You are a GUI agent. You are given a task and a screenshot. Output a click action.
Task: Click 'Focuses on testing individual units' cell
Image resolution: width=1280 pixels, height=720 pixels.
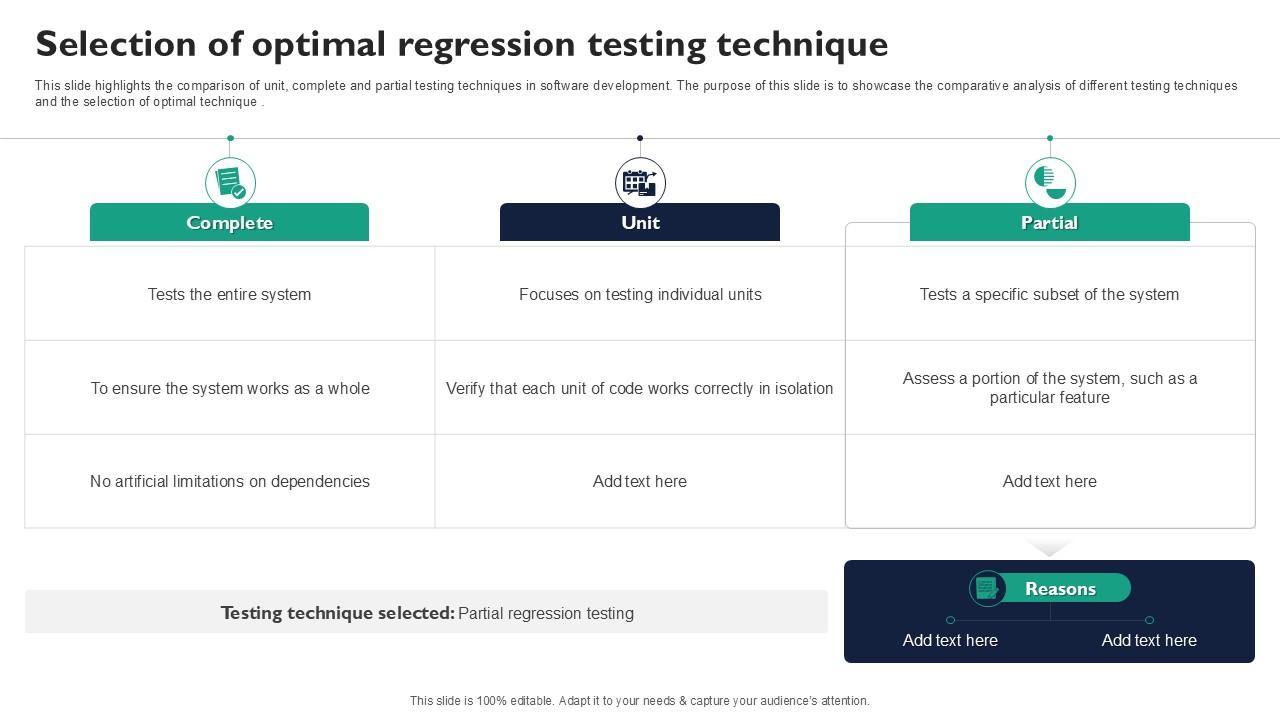(640, 294)
